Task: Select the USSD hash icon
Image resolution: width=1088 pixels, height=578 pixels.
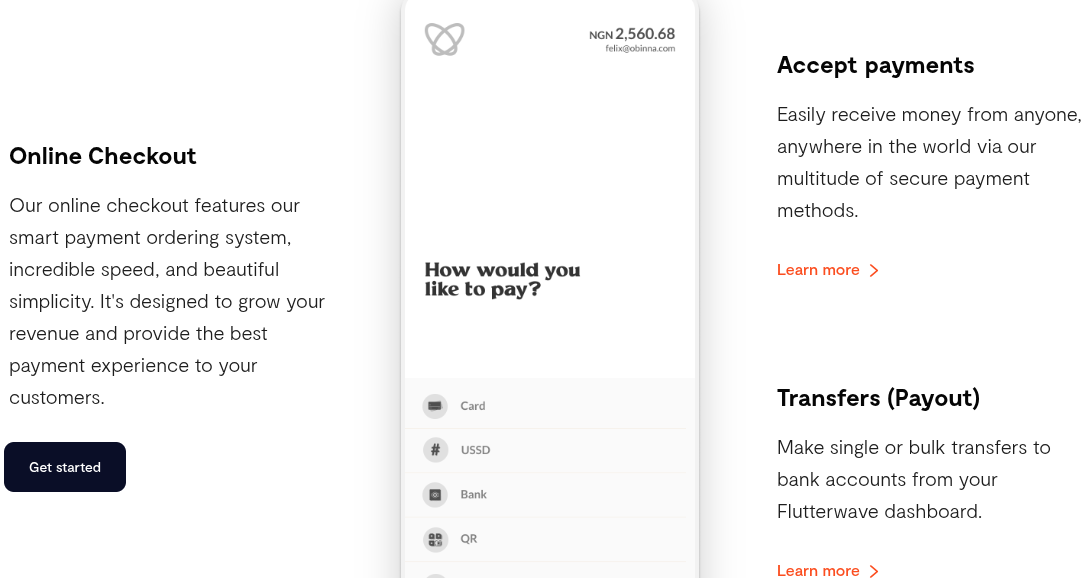Action: [x=435, y=450]
